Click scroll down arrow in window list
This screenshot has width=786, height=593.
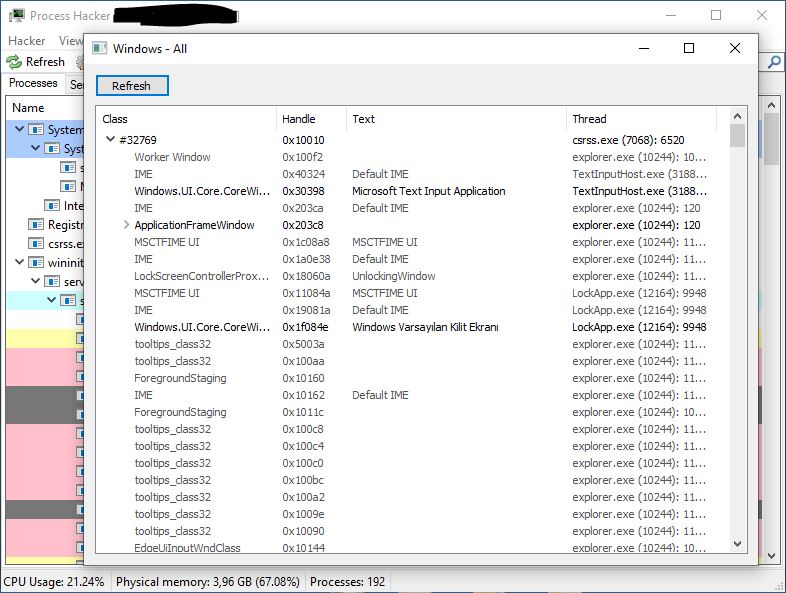tap(737, 544)
